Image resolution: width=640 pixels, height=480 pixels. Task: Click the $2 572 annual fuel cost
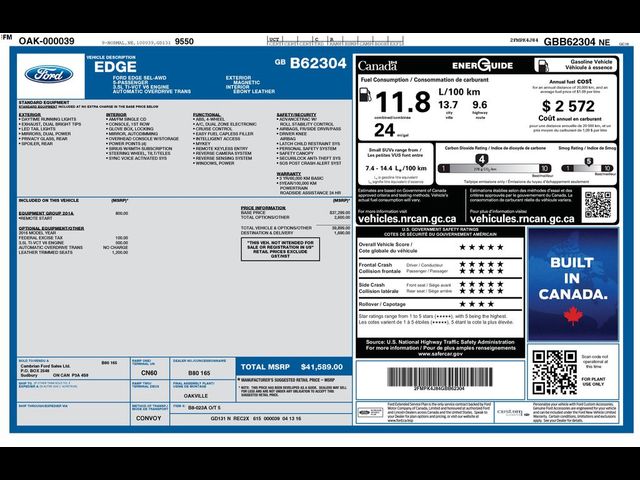[x=567, y=106]
